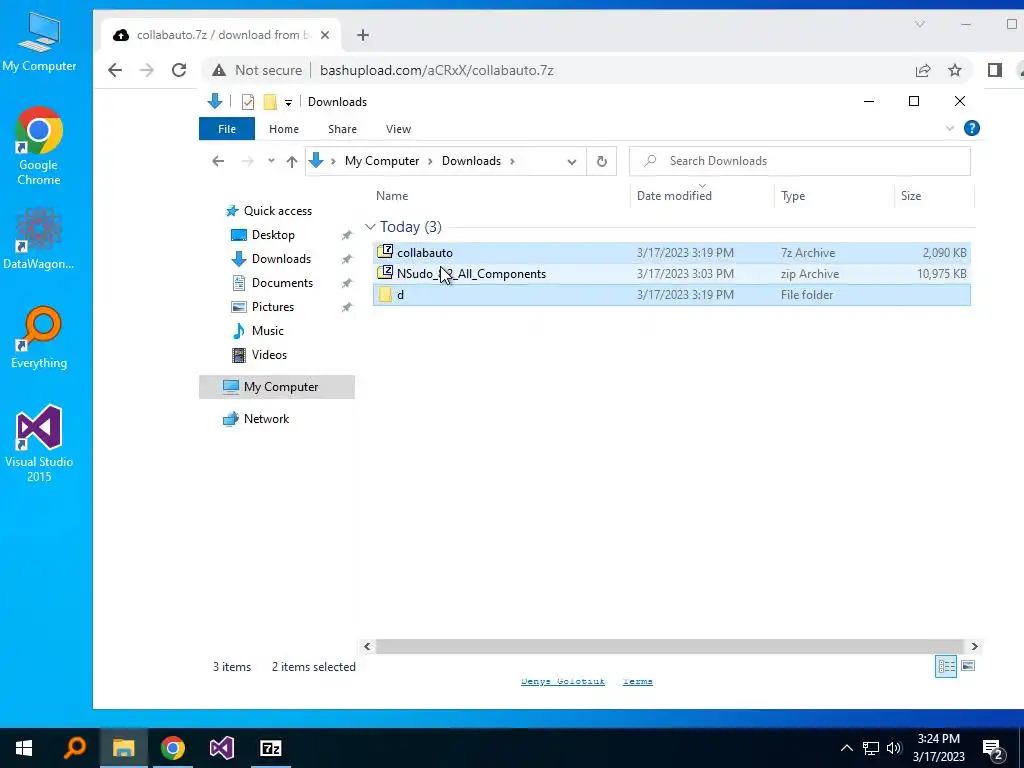The image size is (1024, 768).
Task: Open Pictures in Quick access
Action: coord(272,307)
